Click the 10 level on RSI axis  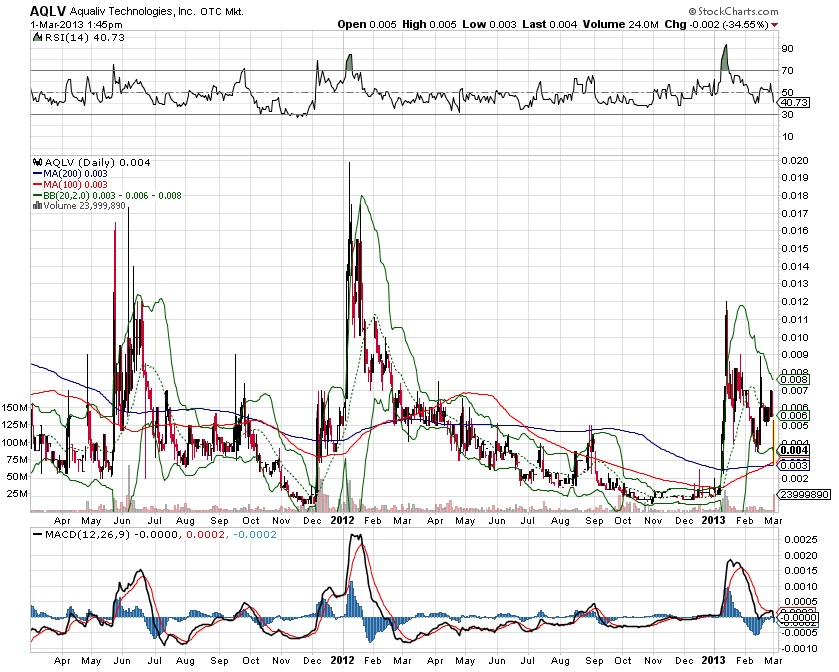[x=788, y=136]
